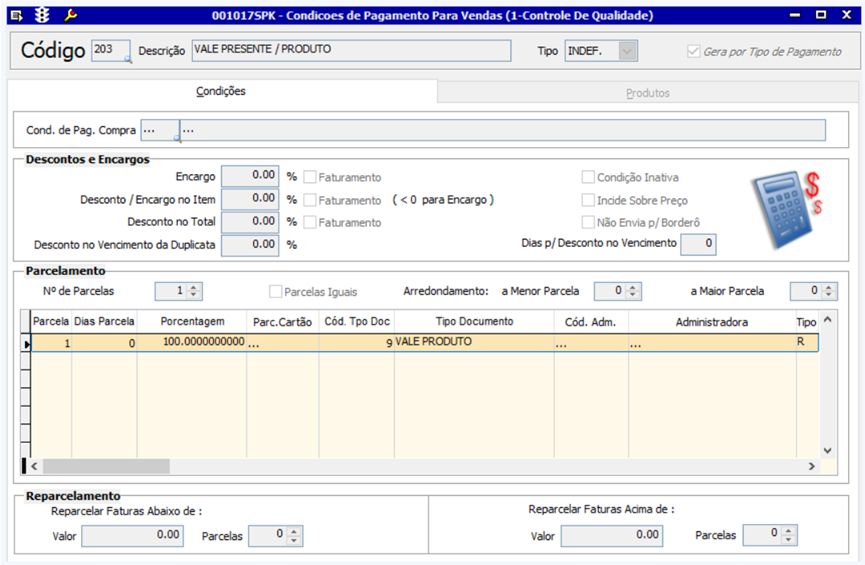Select the Condições tab
The width and height of the screenshot is (865, 565).
coord(222,92)
